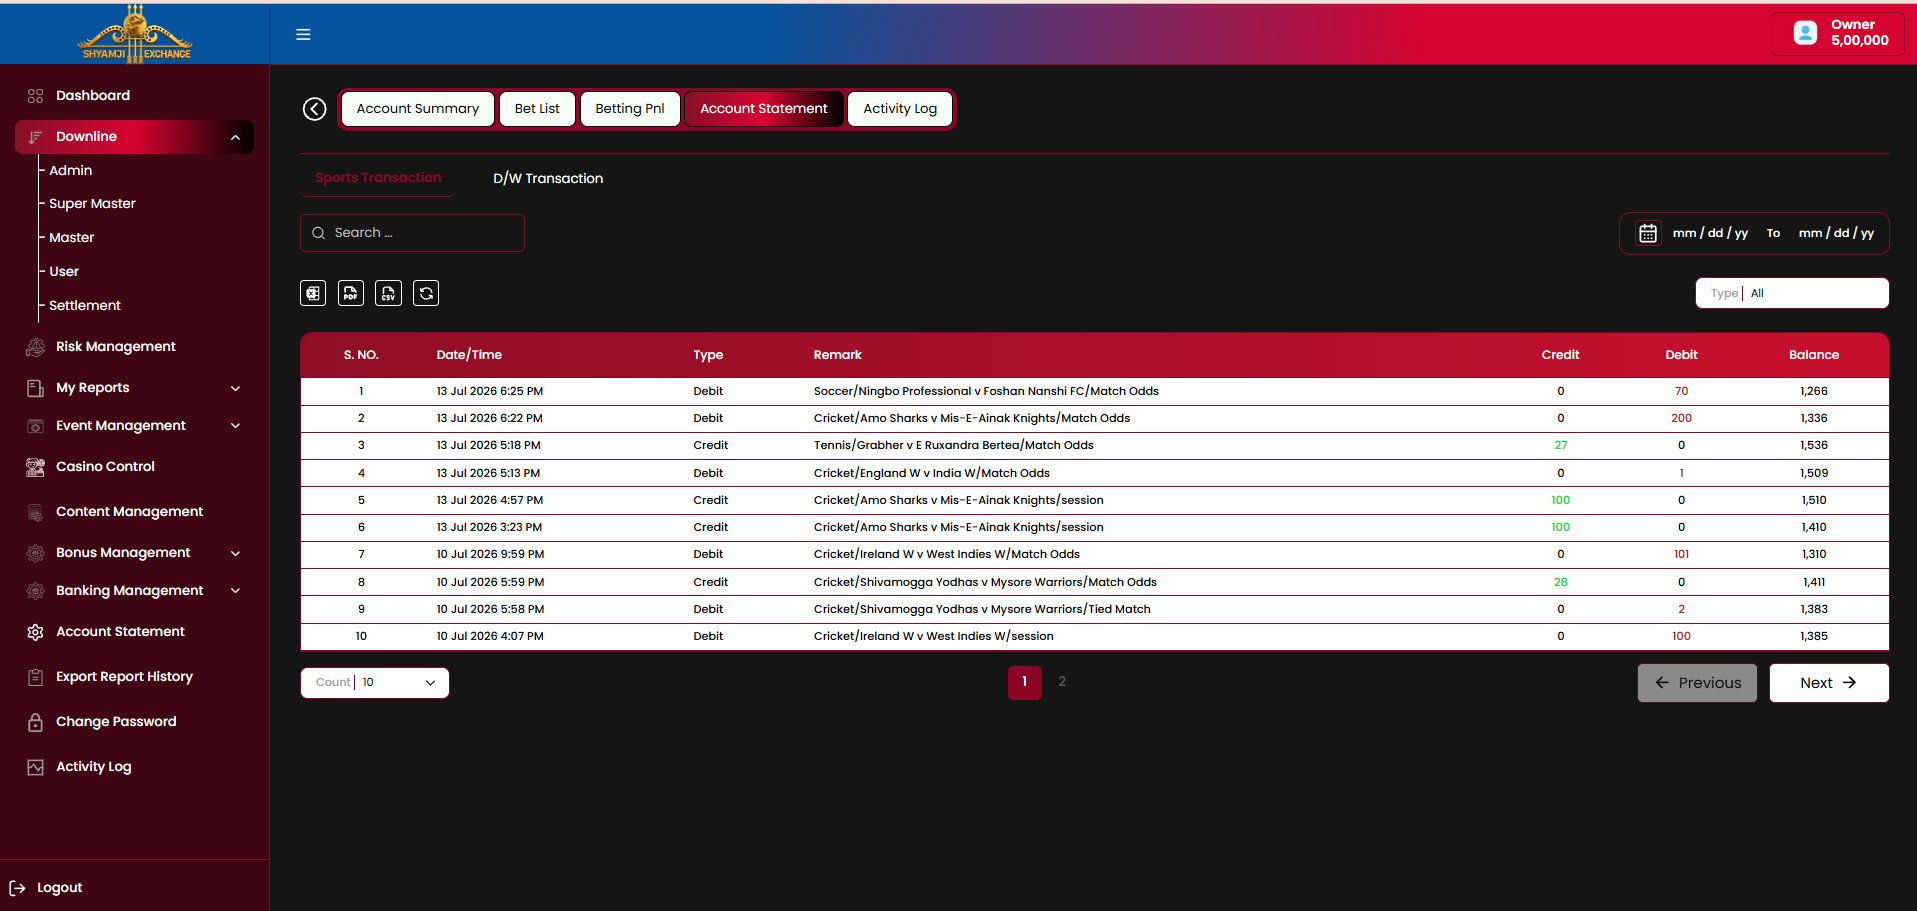
Task: Go back using the circled arrow
Action: (315, 109)
